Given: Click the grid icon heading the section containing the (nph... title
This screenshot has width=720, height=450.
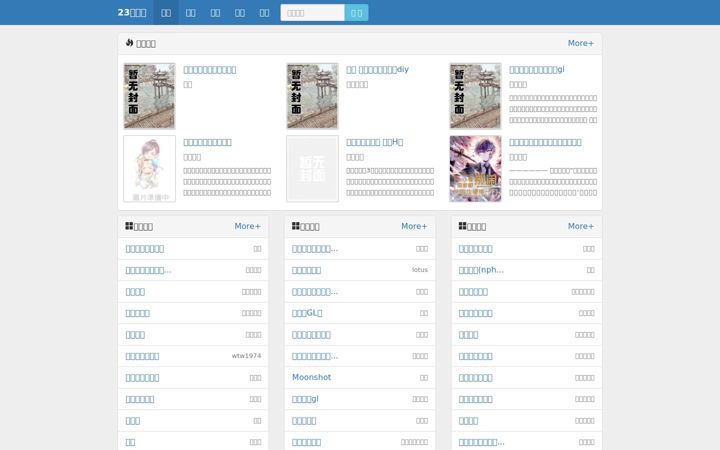Looking at the screenshot, I should pyautogui.click(x=462, y=225).
